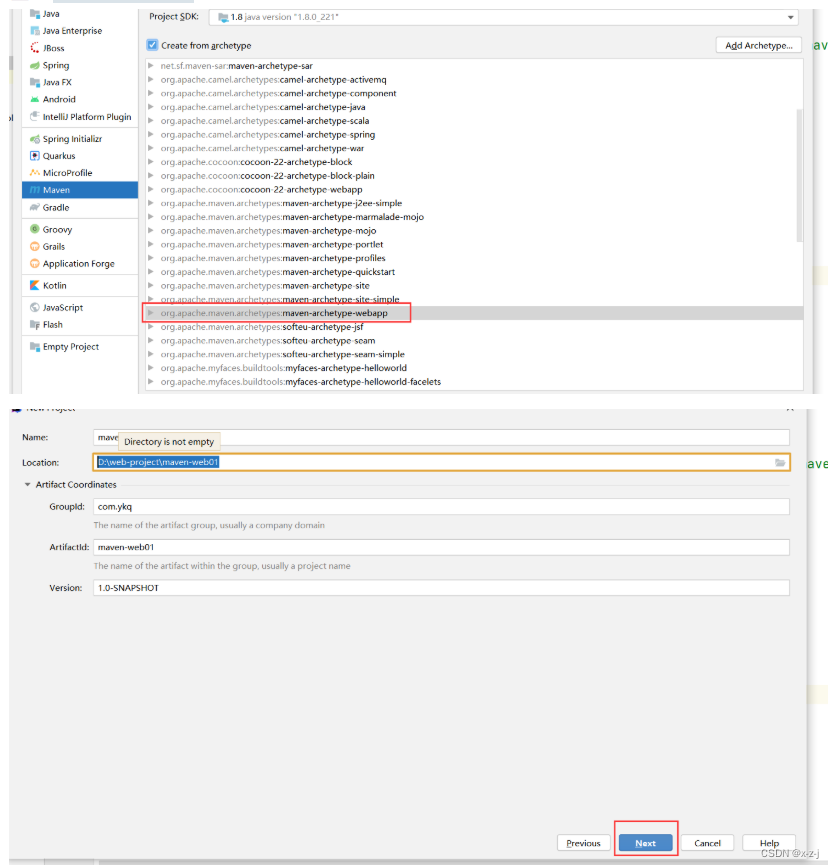834x868 pixels.
Task: Choose the Flash icon
Action: click(x=35, y=324)
